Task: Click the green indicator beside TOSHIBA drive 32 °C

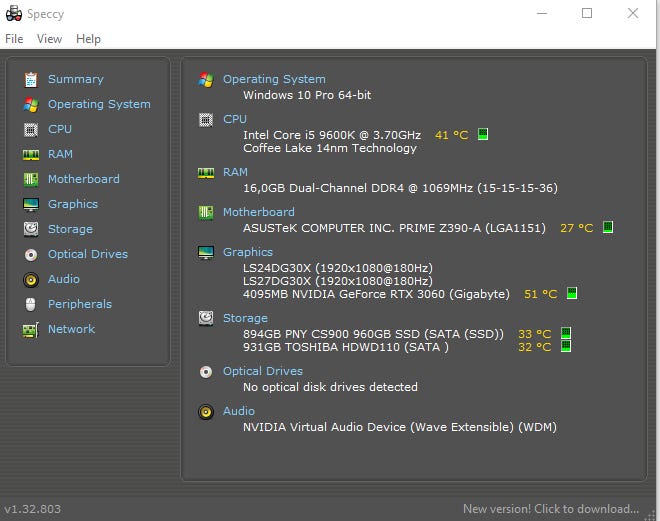Action: click(566, 346)
